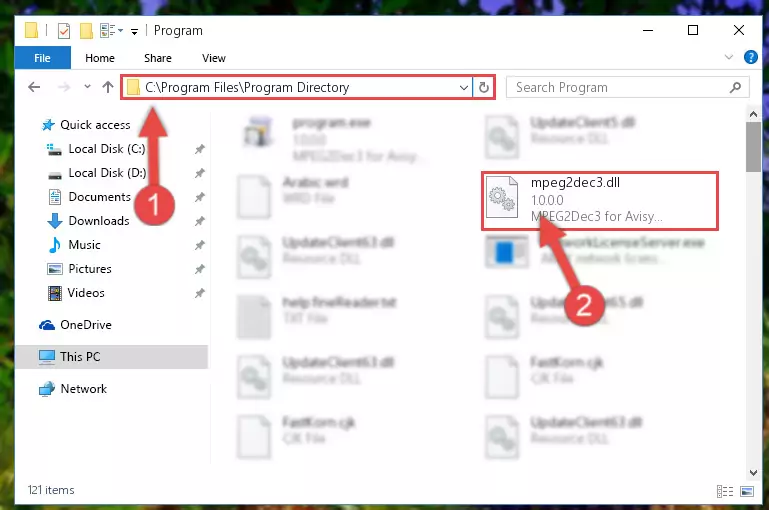Open the recent locations dropdown

[x=87, y=87]
